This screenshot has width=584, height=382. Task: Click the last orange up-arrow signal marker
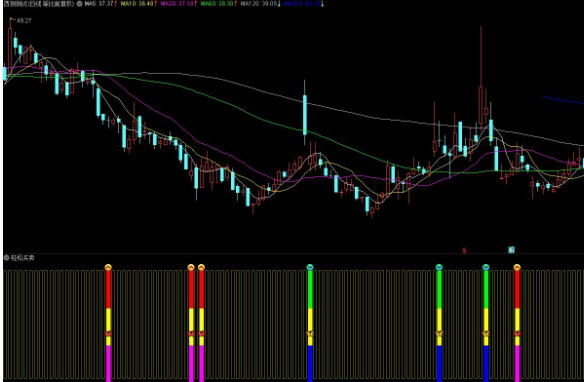click(x=517, y=267)
